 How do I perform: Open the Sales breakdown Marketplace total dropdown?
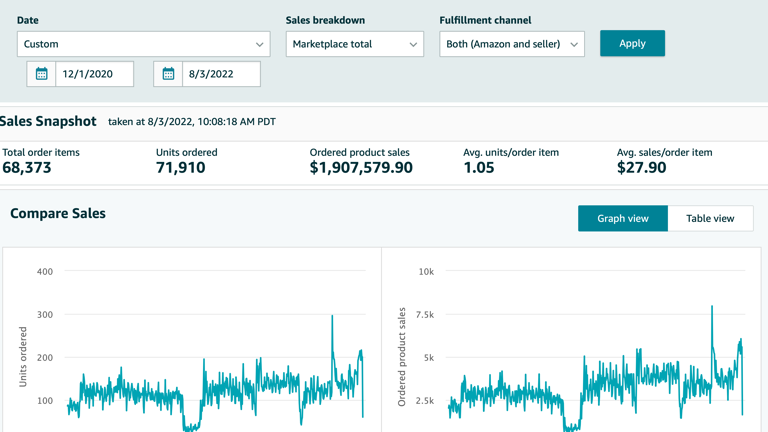point(354,44)
